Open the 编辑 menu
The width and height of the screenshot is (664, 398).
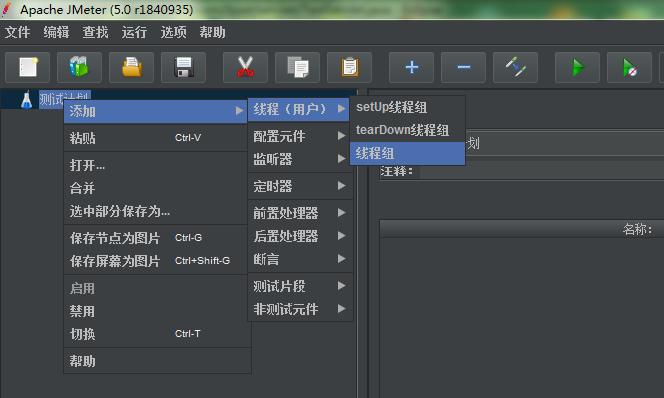click(56, 32)
